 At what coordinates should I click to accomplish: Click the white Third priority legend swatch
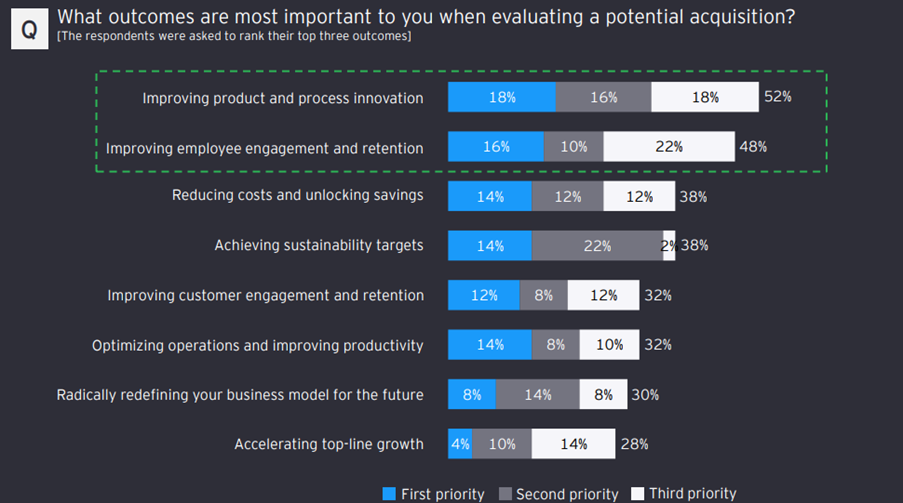[637, 494]
